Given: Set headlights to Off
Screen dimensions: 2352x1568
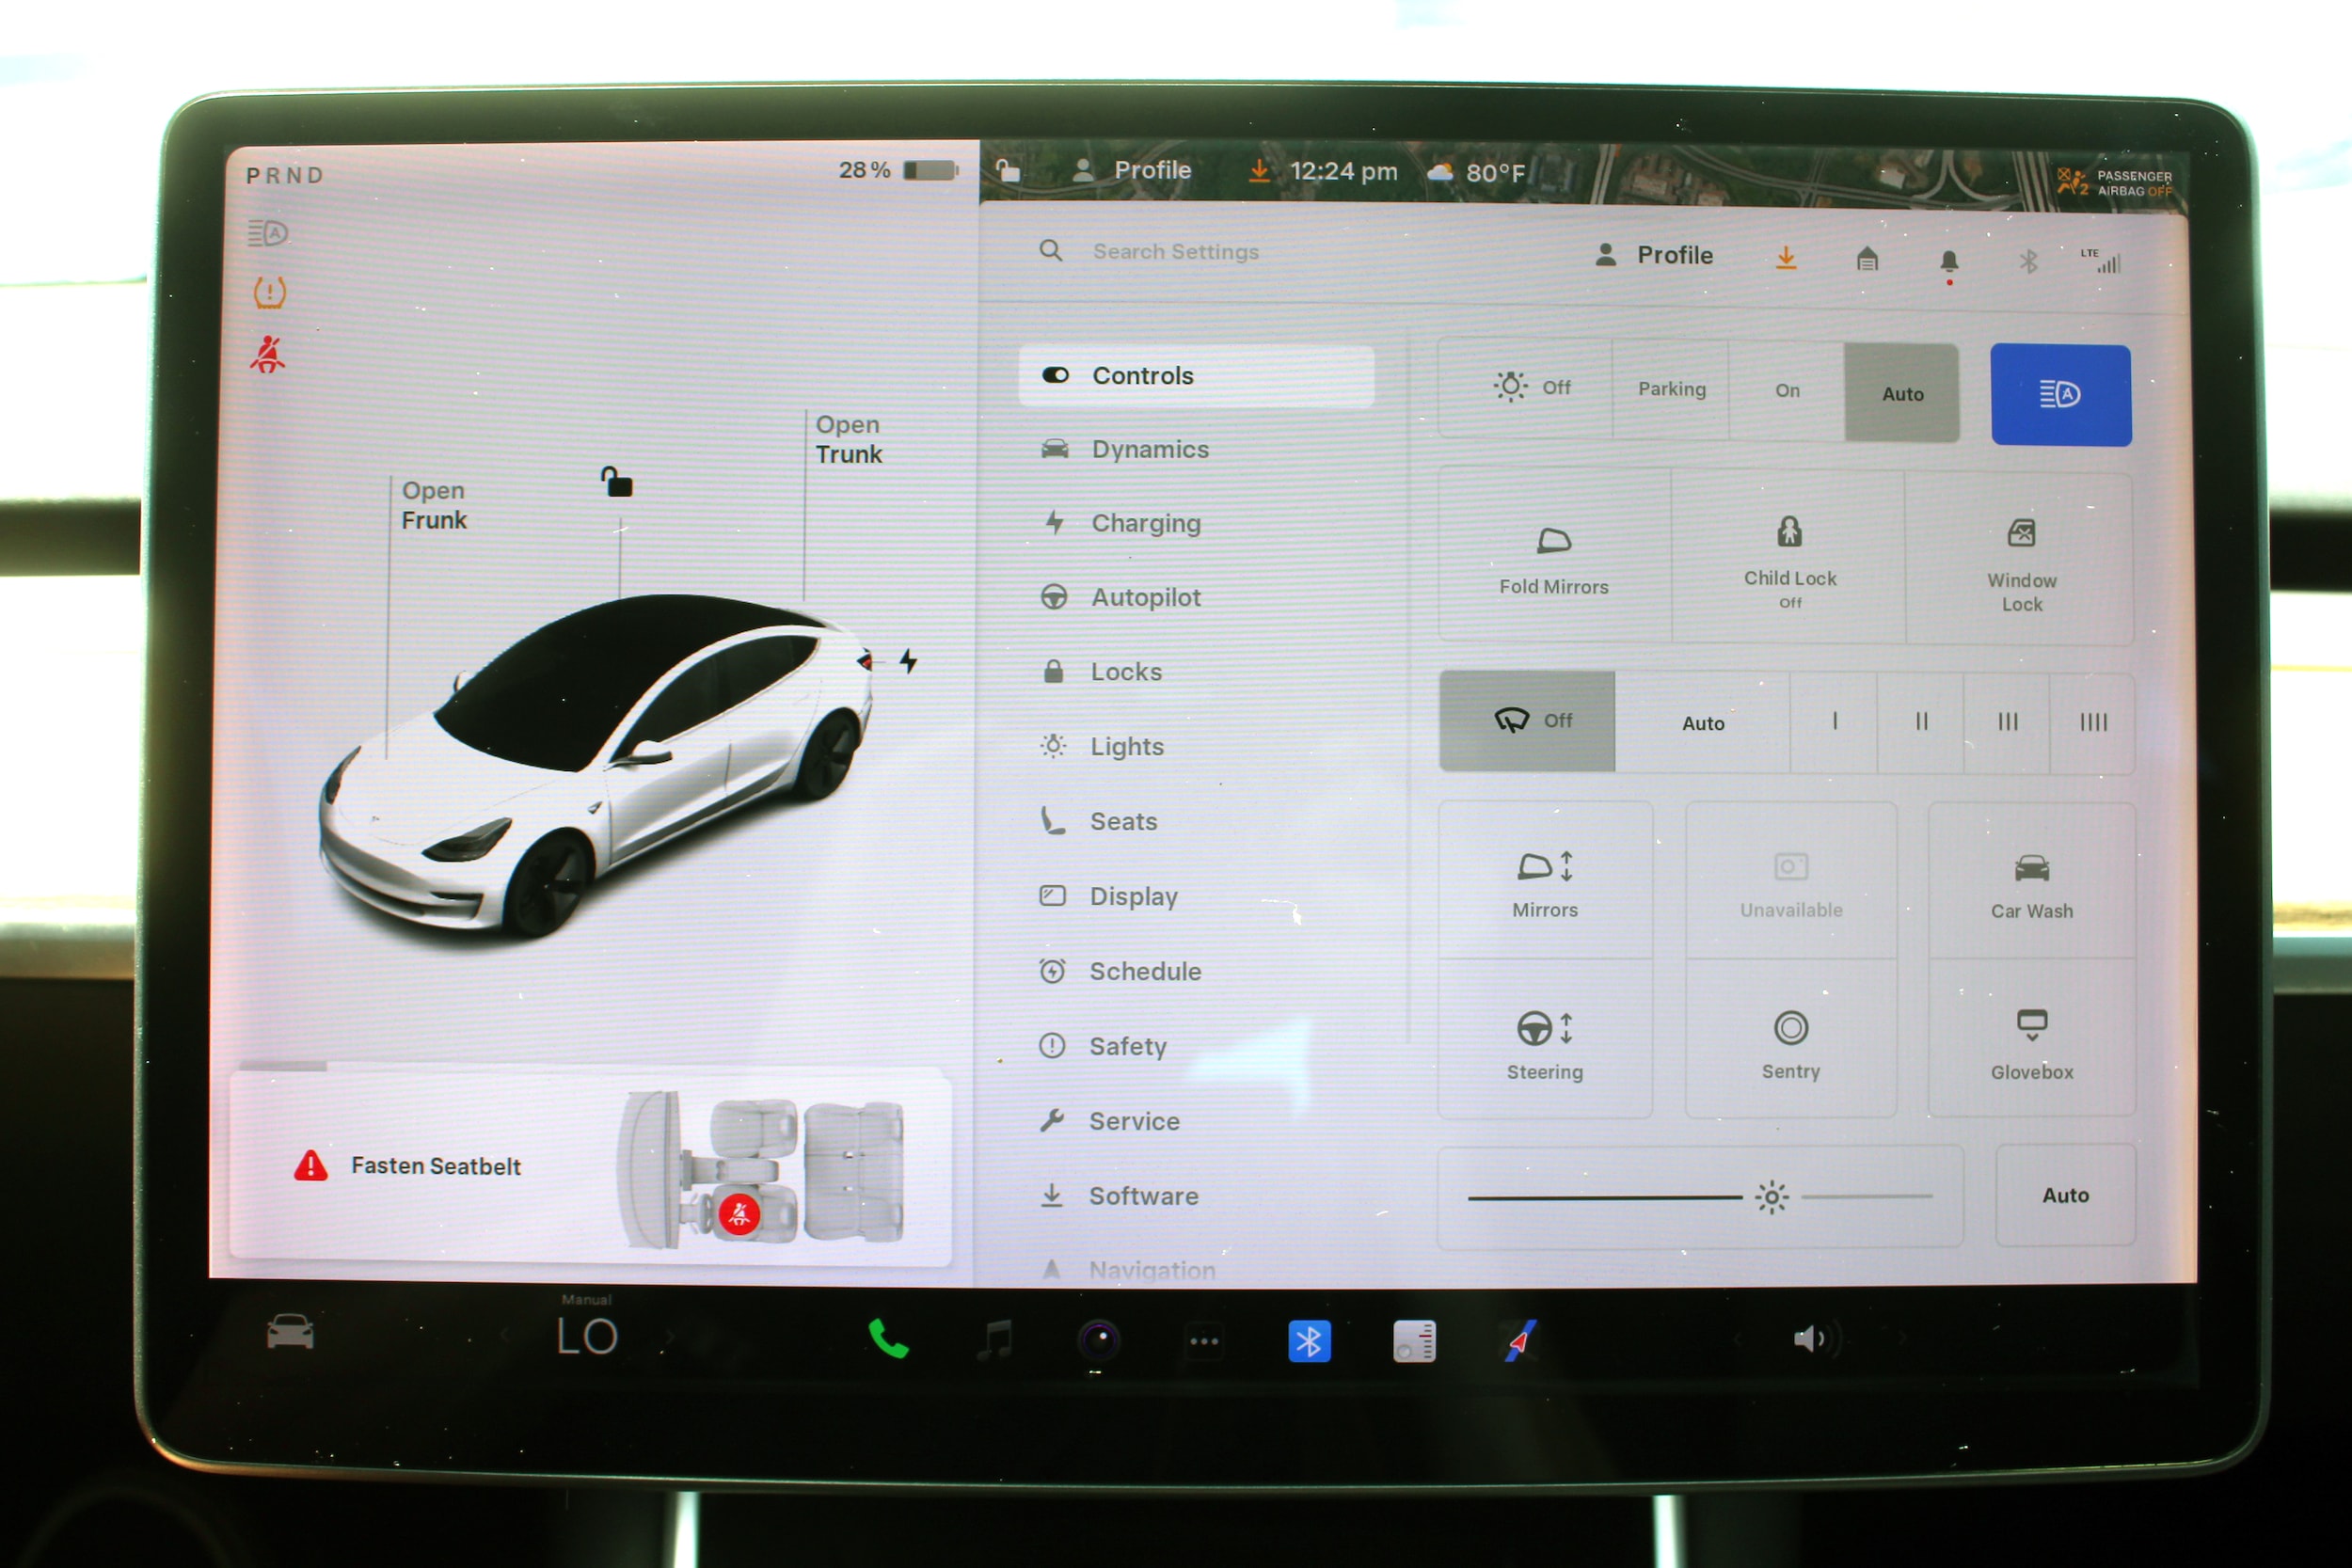Looking at the screenshot, I should click(1526, 388).
